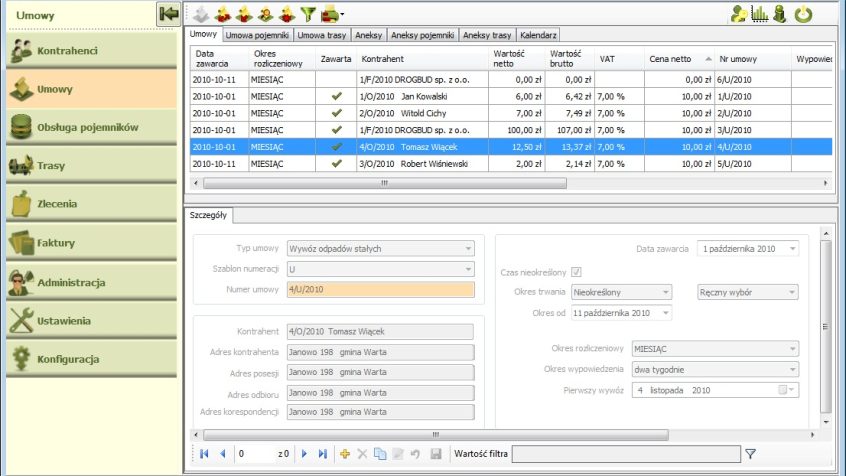
Task: Click the user with key icon
Action: [738, 14]
